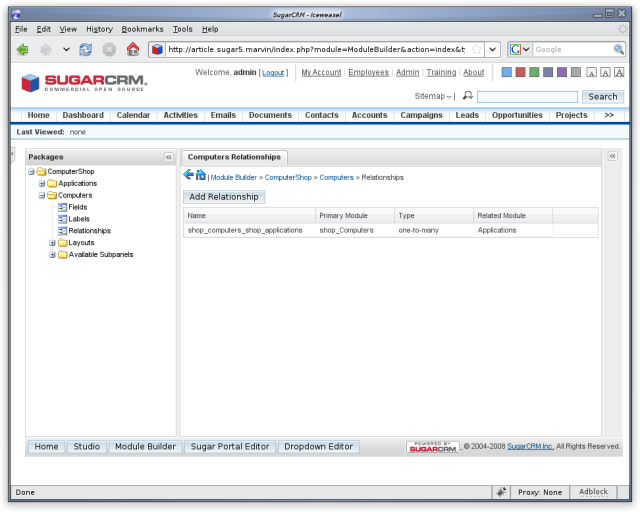Click the Powered by SugarCRM badge

tap(433, 447)
